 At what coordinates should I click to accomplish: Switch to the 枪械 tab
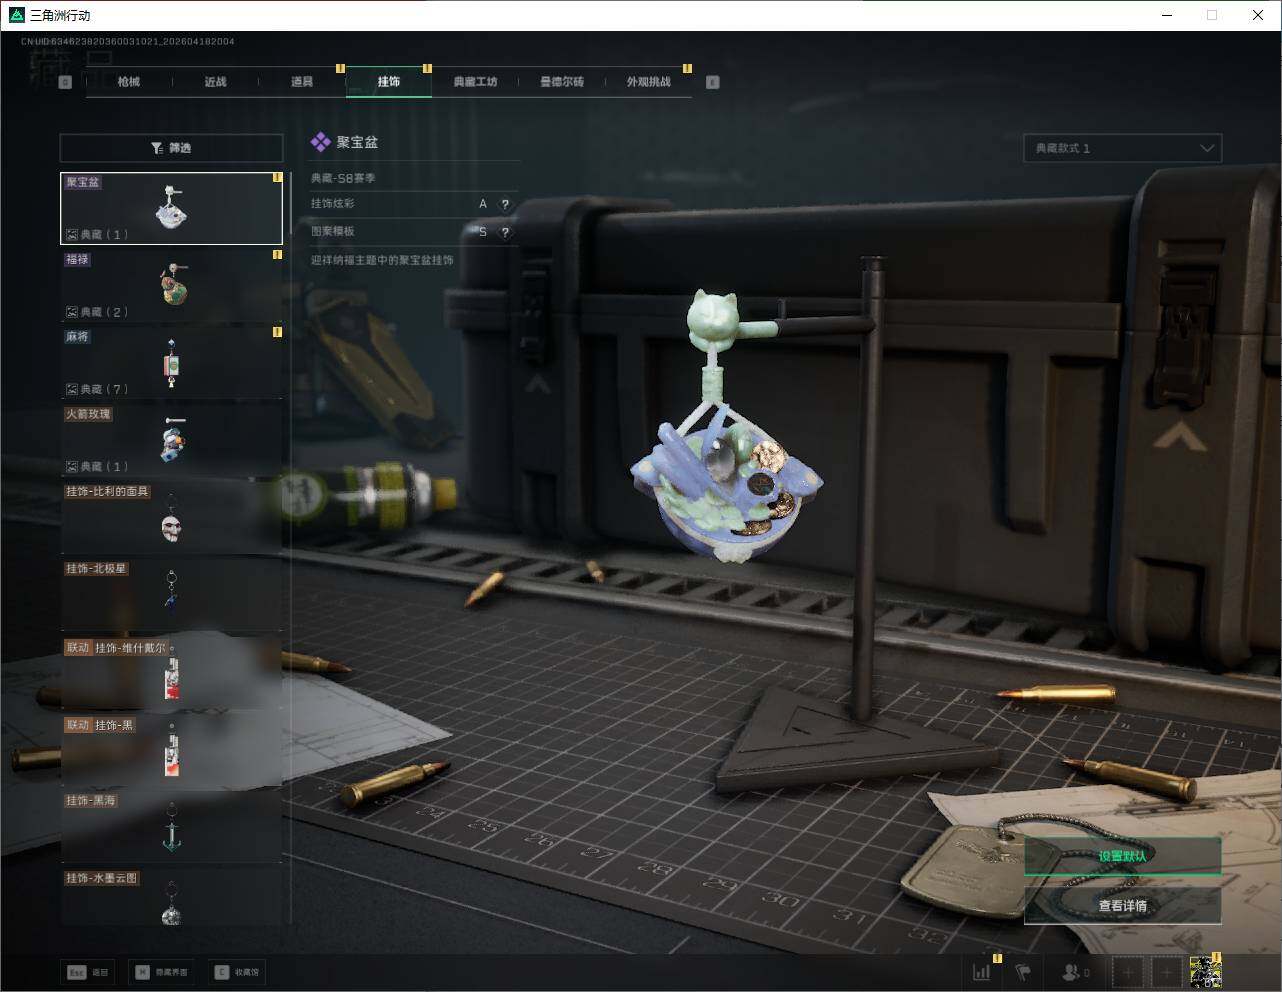pyautogui.click(x=129, y=82)
